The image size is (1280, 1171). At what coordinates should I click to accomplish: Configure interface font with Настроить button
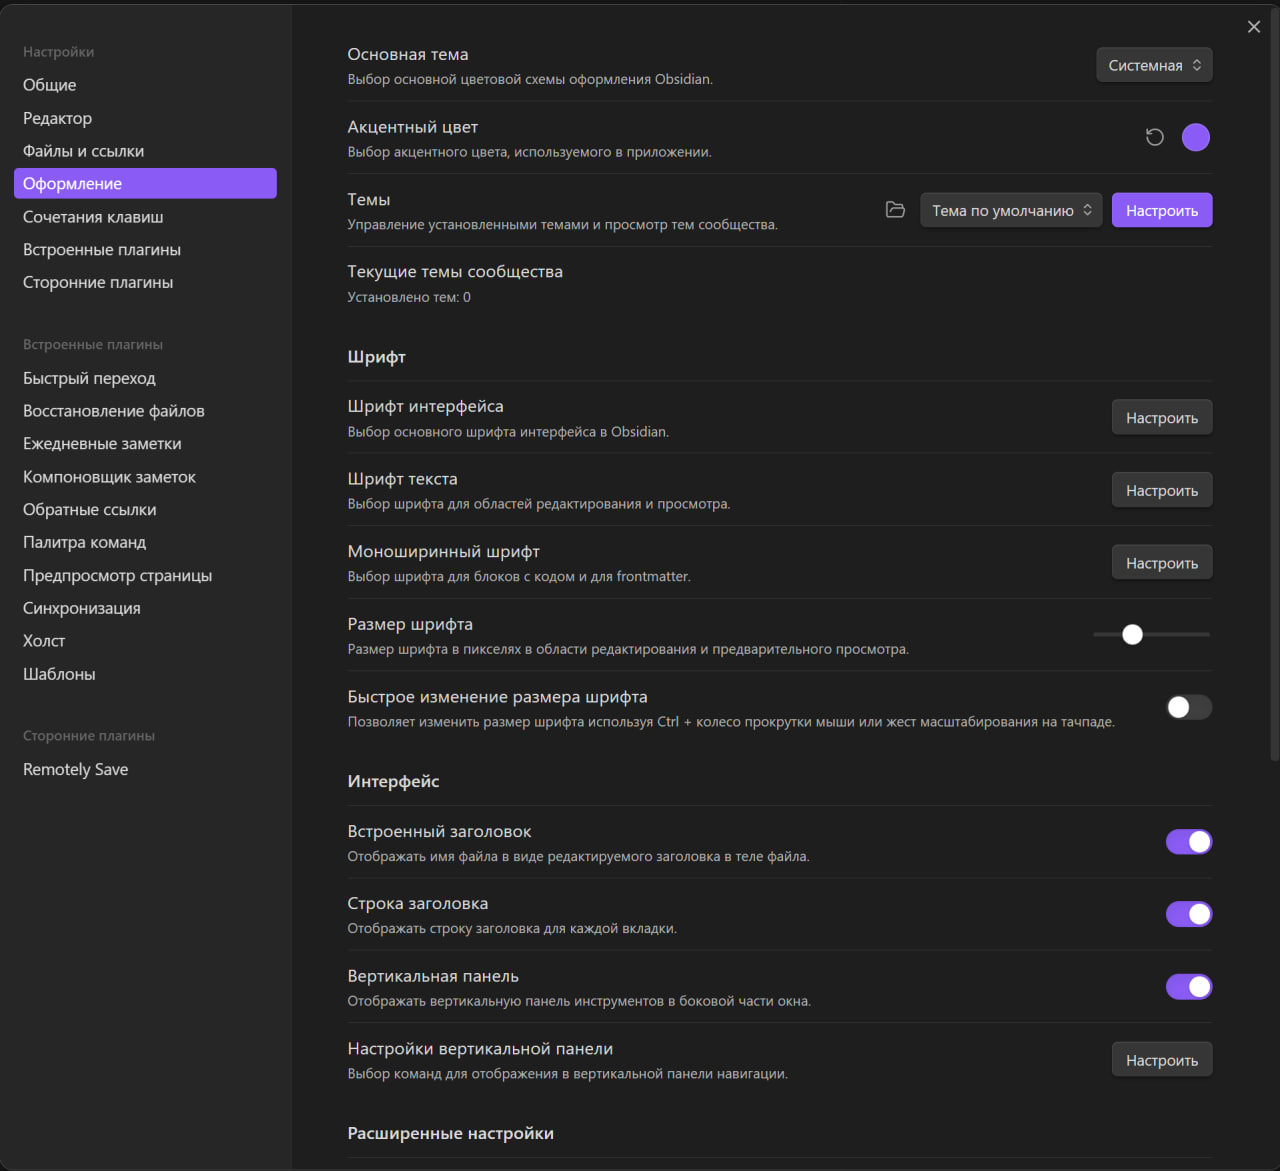[1162, 418]
